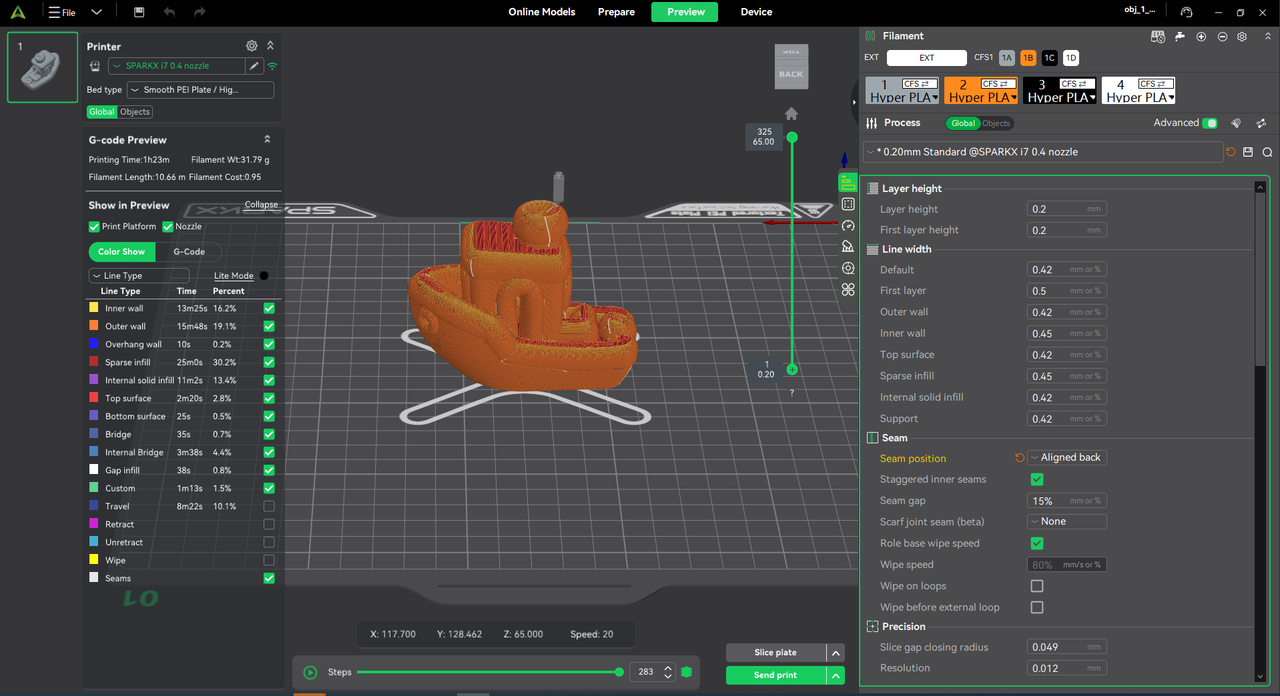Screen dimensions: 1280x696
Task: Add a filament with the plus icon
Action: tap(1201, 36)
